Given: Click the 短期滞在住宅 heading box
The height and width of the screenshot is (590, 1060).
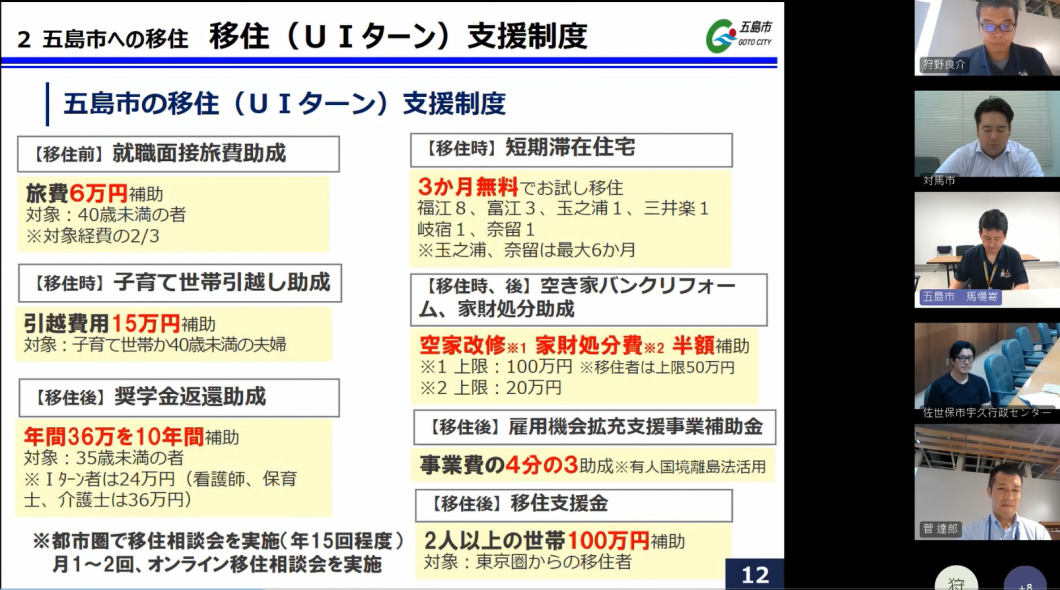Looking at the screenshot, I should click(x=571, y=149).
